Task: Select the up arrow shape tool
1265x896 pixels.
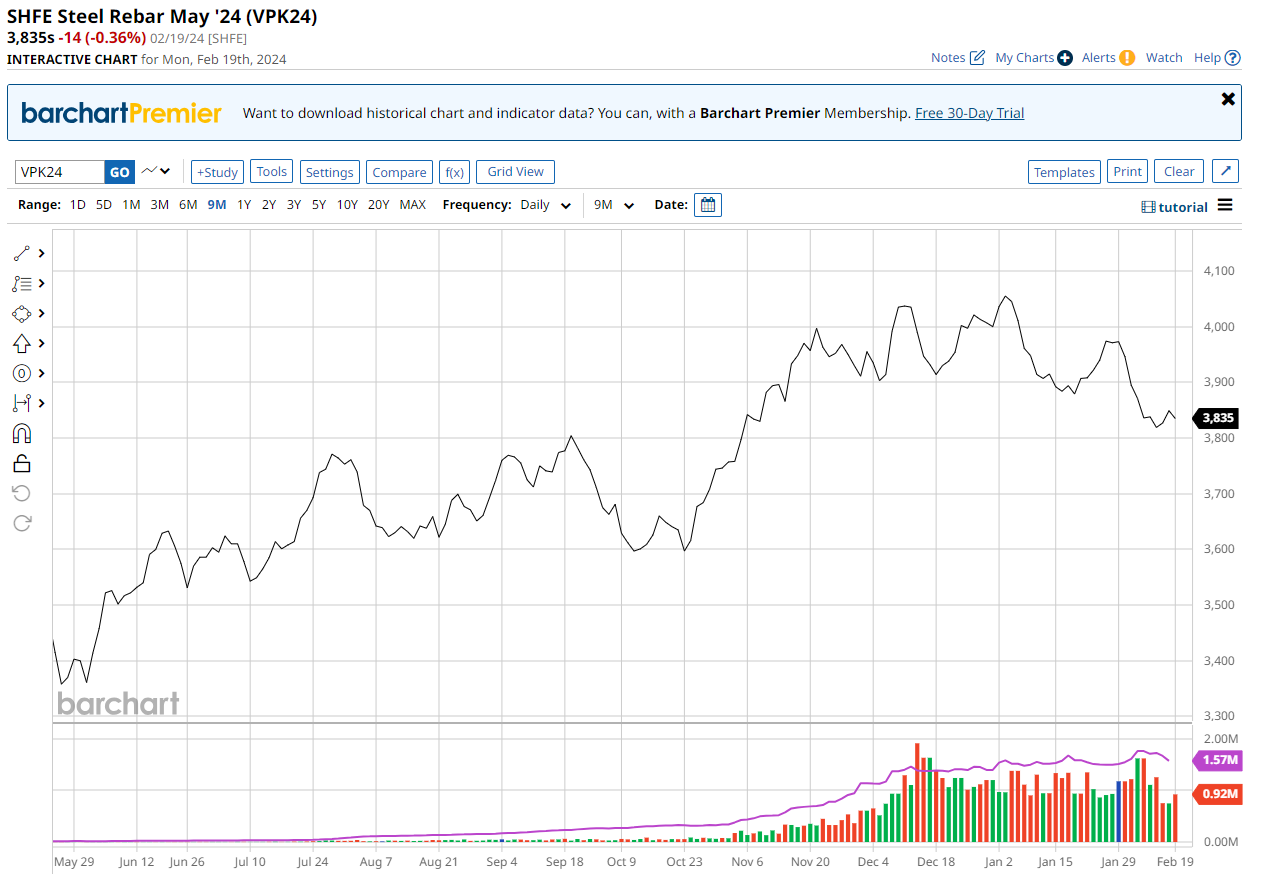Action: coord(22,344)
